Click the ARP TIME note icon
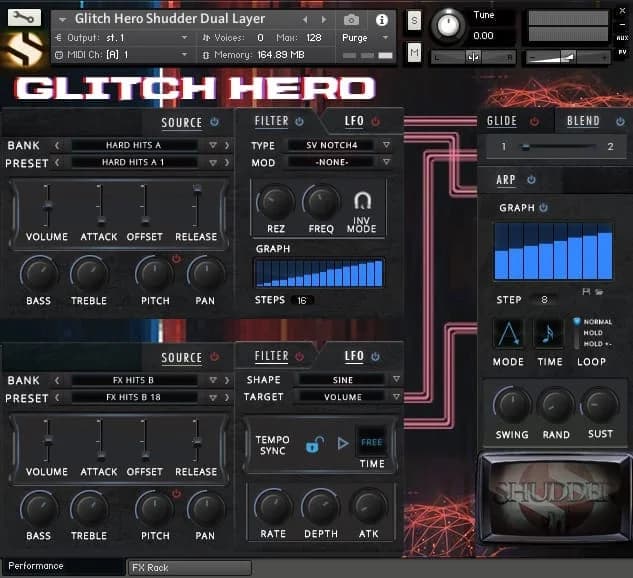Screen dimensions: 633x578 549,334
